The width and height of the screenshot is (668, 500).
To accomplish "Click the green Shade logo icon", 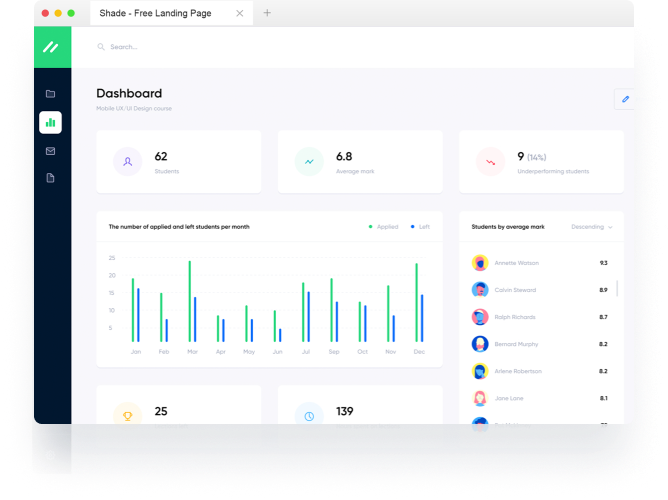I will coord(51,47).
